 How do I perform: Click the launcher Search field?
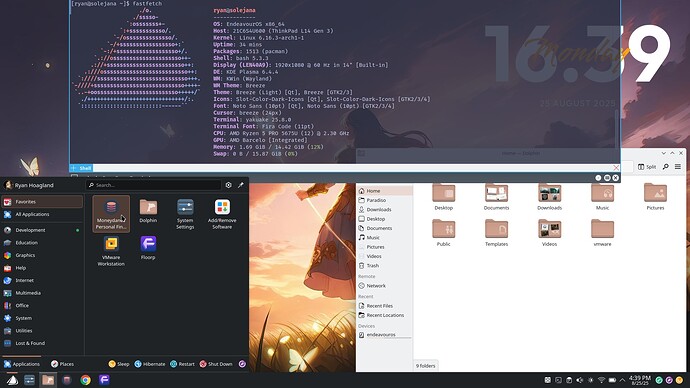tap(154, 185)
